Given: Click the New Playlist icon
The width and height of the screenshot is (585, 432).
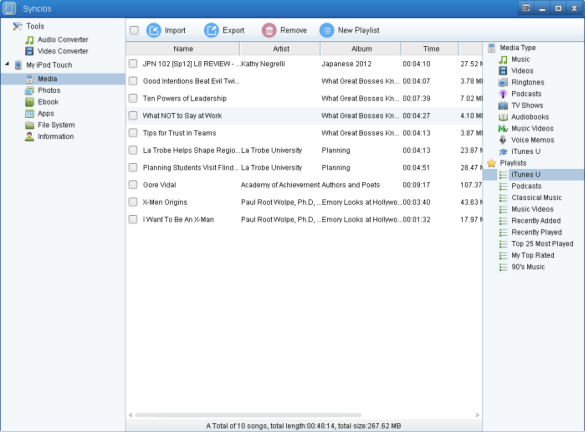Looking at the screenshot, I should tap(326, 30).
